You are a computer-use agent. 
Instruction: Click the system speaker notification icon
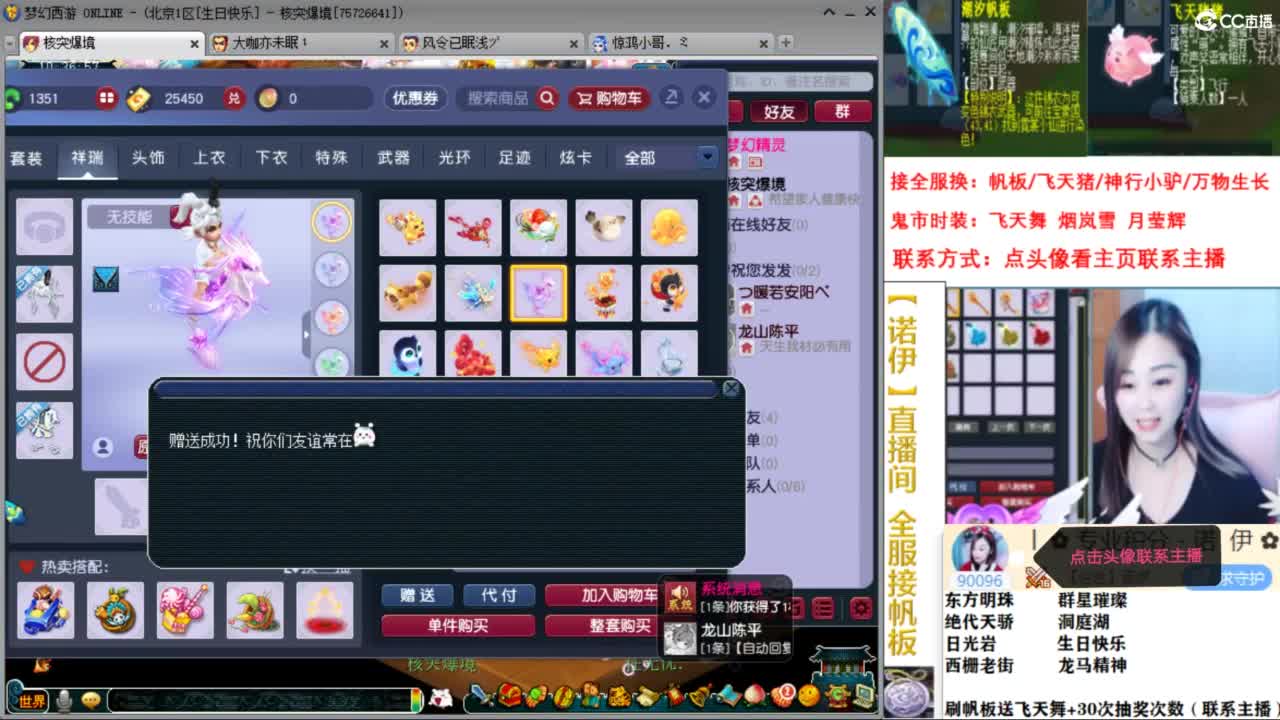click(x=680, y=597)
